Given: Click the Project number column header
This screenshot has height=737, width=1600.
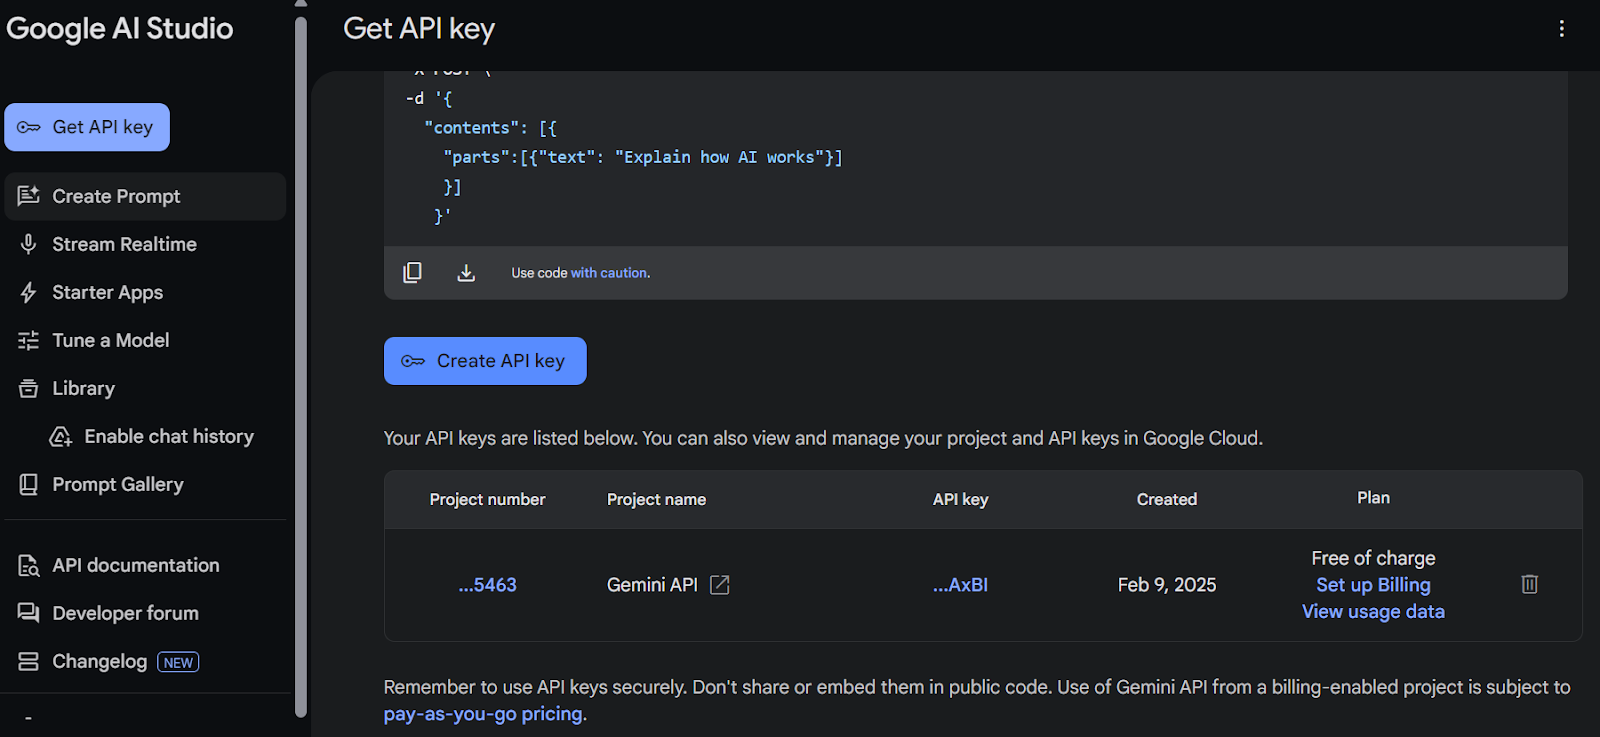Looking at the screenshot, I should pos(487,499).
